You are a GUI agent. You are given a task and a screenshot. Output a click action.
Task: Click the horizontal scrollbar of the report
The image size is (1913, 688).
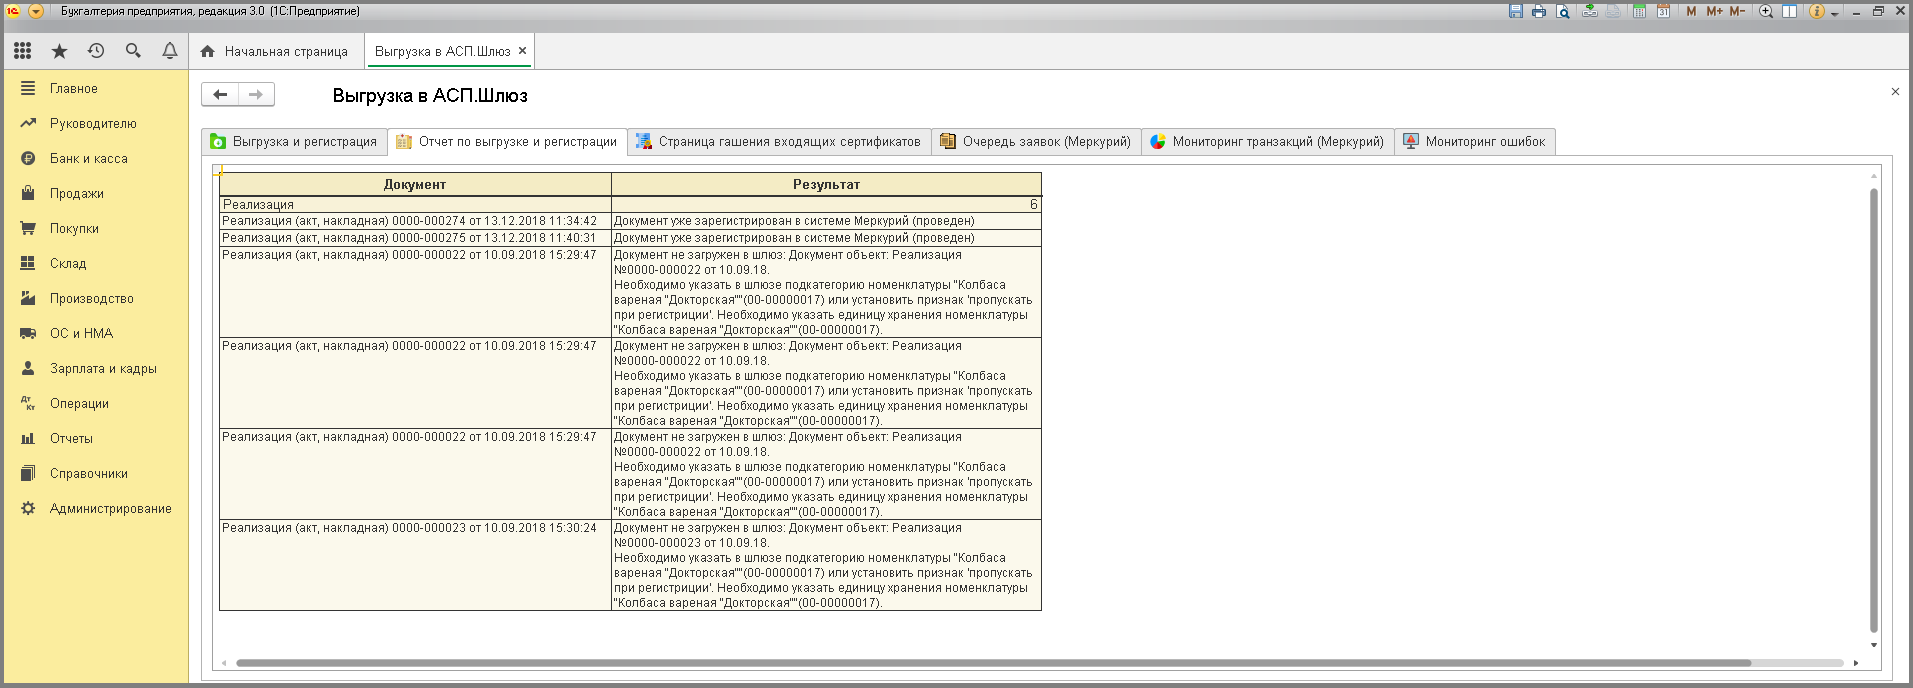tap(993, 663)
